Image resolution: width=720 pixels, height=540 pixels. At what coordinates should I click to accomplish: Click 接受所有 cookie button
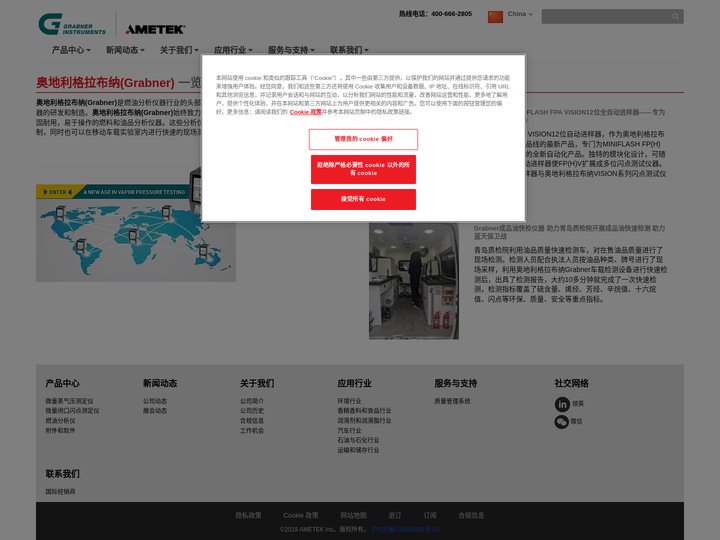[363, 199]
